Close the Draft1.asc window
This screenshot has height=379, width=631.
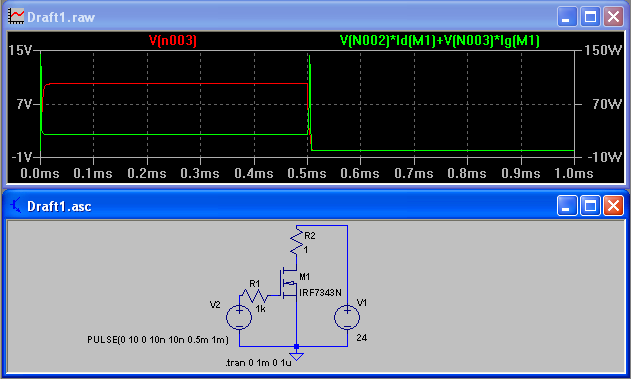pos(613,206)
